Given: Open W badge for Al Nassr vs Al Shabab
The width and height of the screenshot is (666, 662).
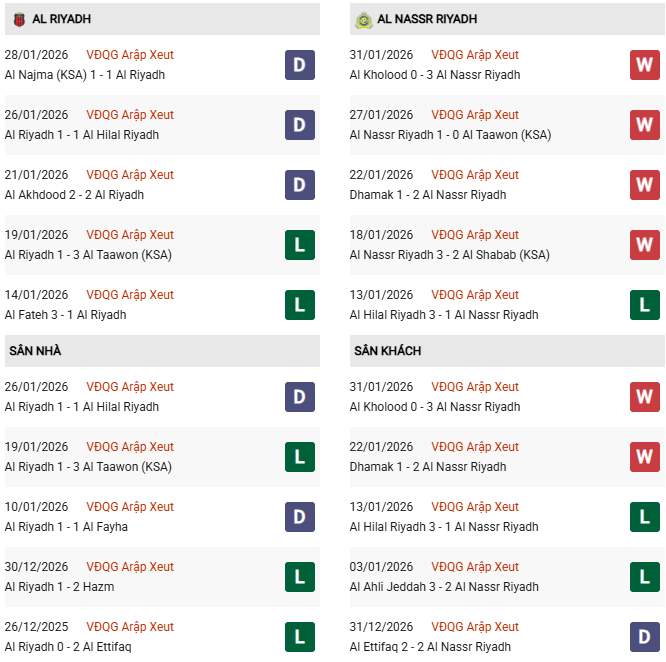Looking at the screenshot, I should pyautogui.click(x=645, y=245).
